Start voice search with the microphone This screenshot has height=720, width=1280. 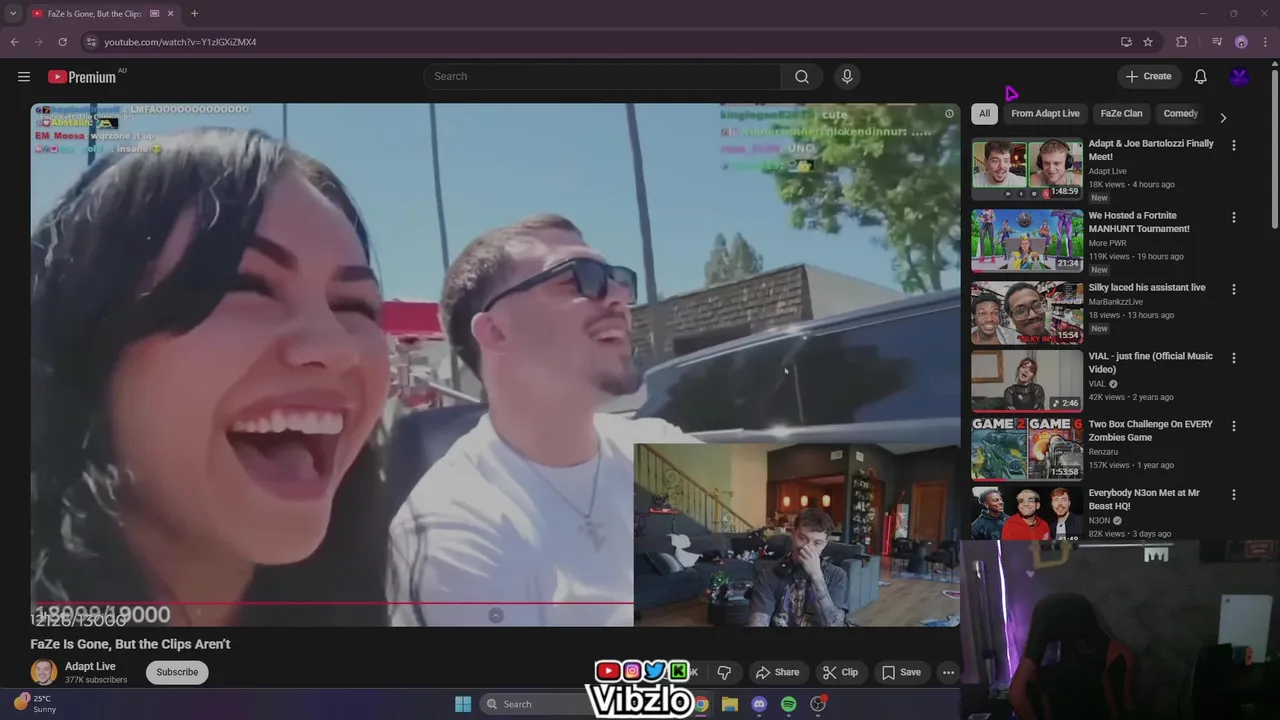(847, 76)
